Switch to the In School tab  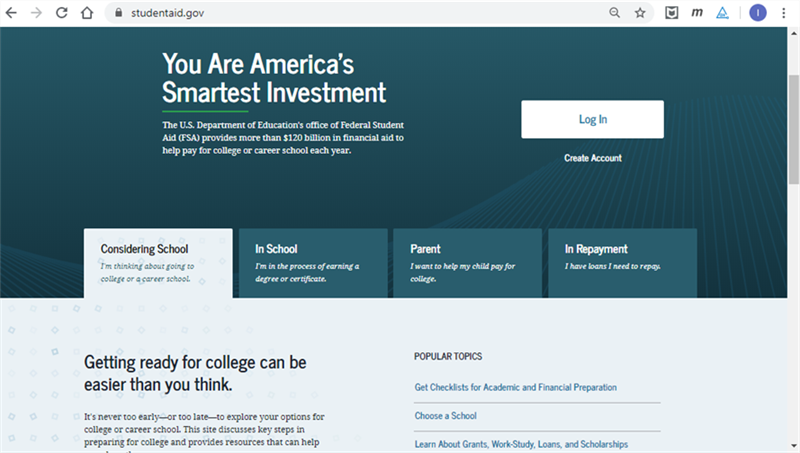(x=313, y=262)
